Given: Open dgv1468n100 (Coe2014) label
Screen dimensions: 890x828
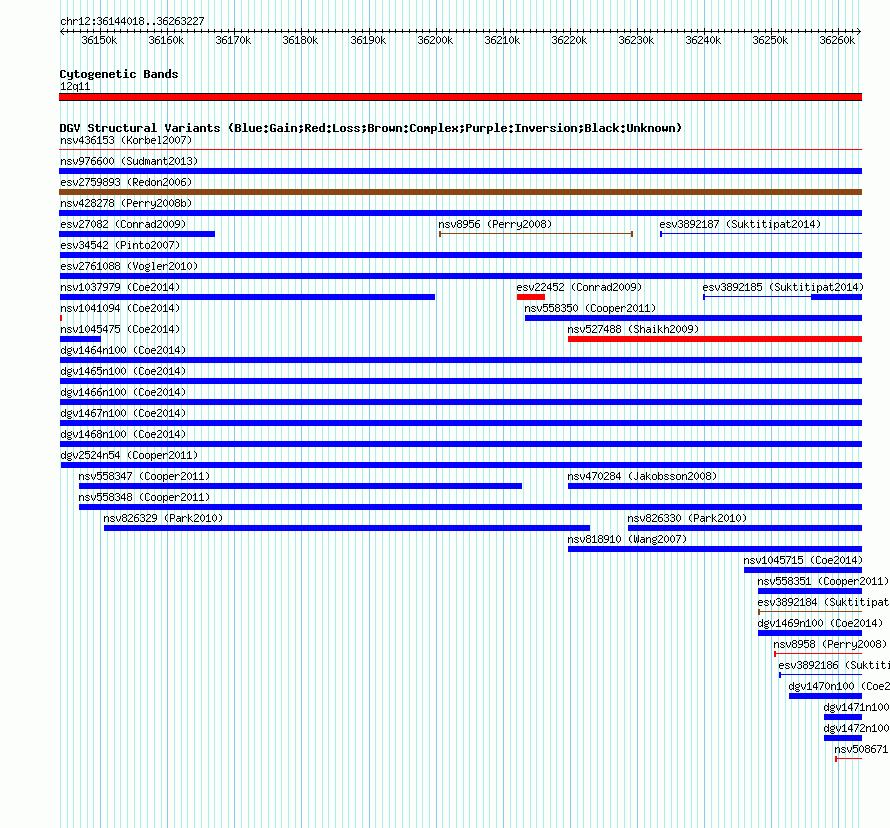Looking at the screenshot, I should 123,434.
